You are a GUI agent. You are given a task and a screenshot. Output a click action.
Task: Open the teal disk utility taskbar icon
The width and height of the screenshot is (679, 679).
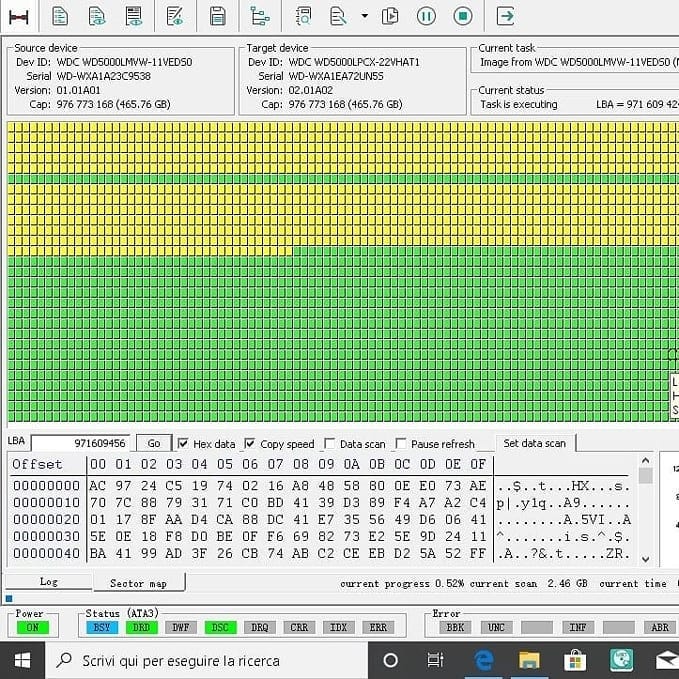(621, 660)
